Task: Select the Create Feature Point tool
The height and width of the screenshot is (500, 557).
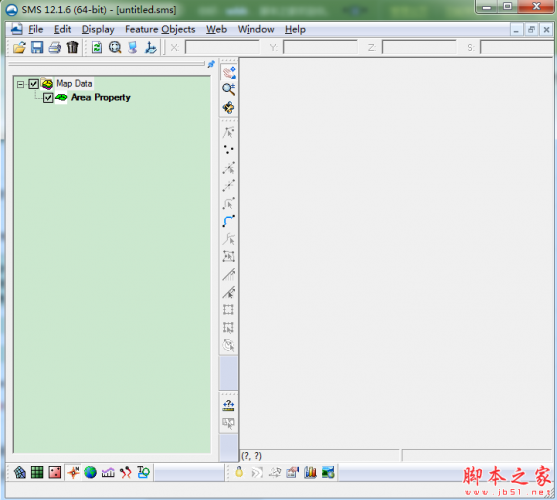Action: pyautogui.click(x=228, y=149)
